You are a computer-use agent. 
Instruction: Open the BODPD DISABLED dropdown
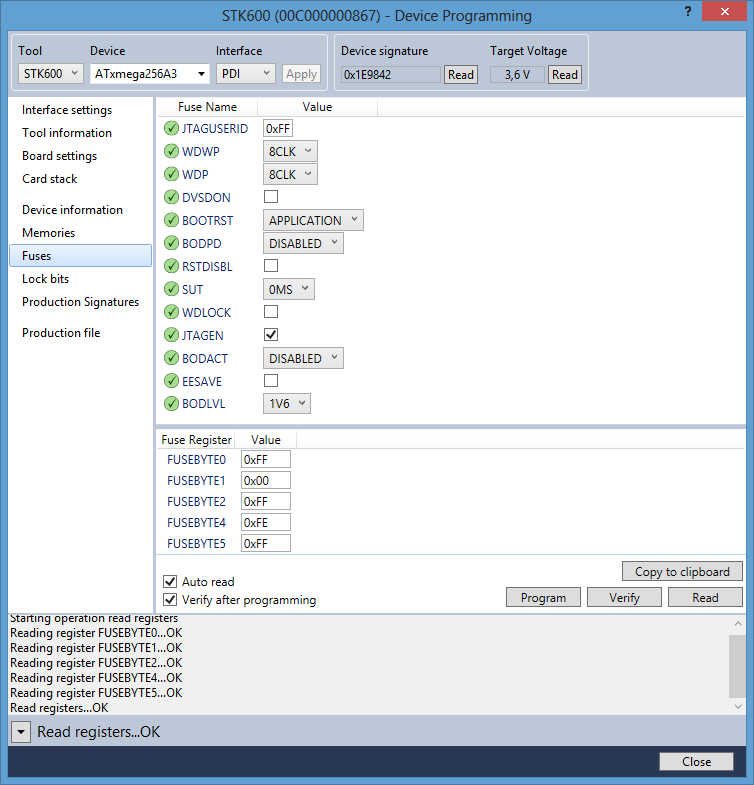pyautogui.click(x=303, y=243)
